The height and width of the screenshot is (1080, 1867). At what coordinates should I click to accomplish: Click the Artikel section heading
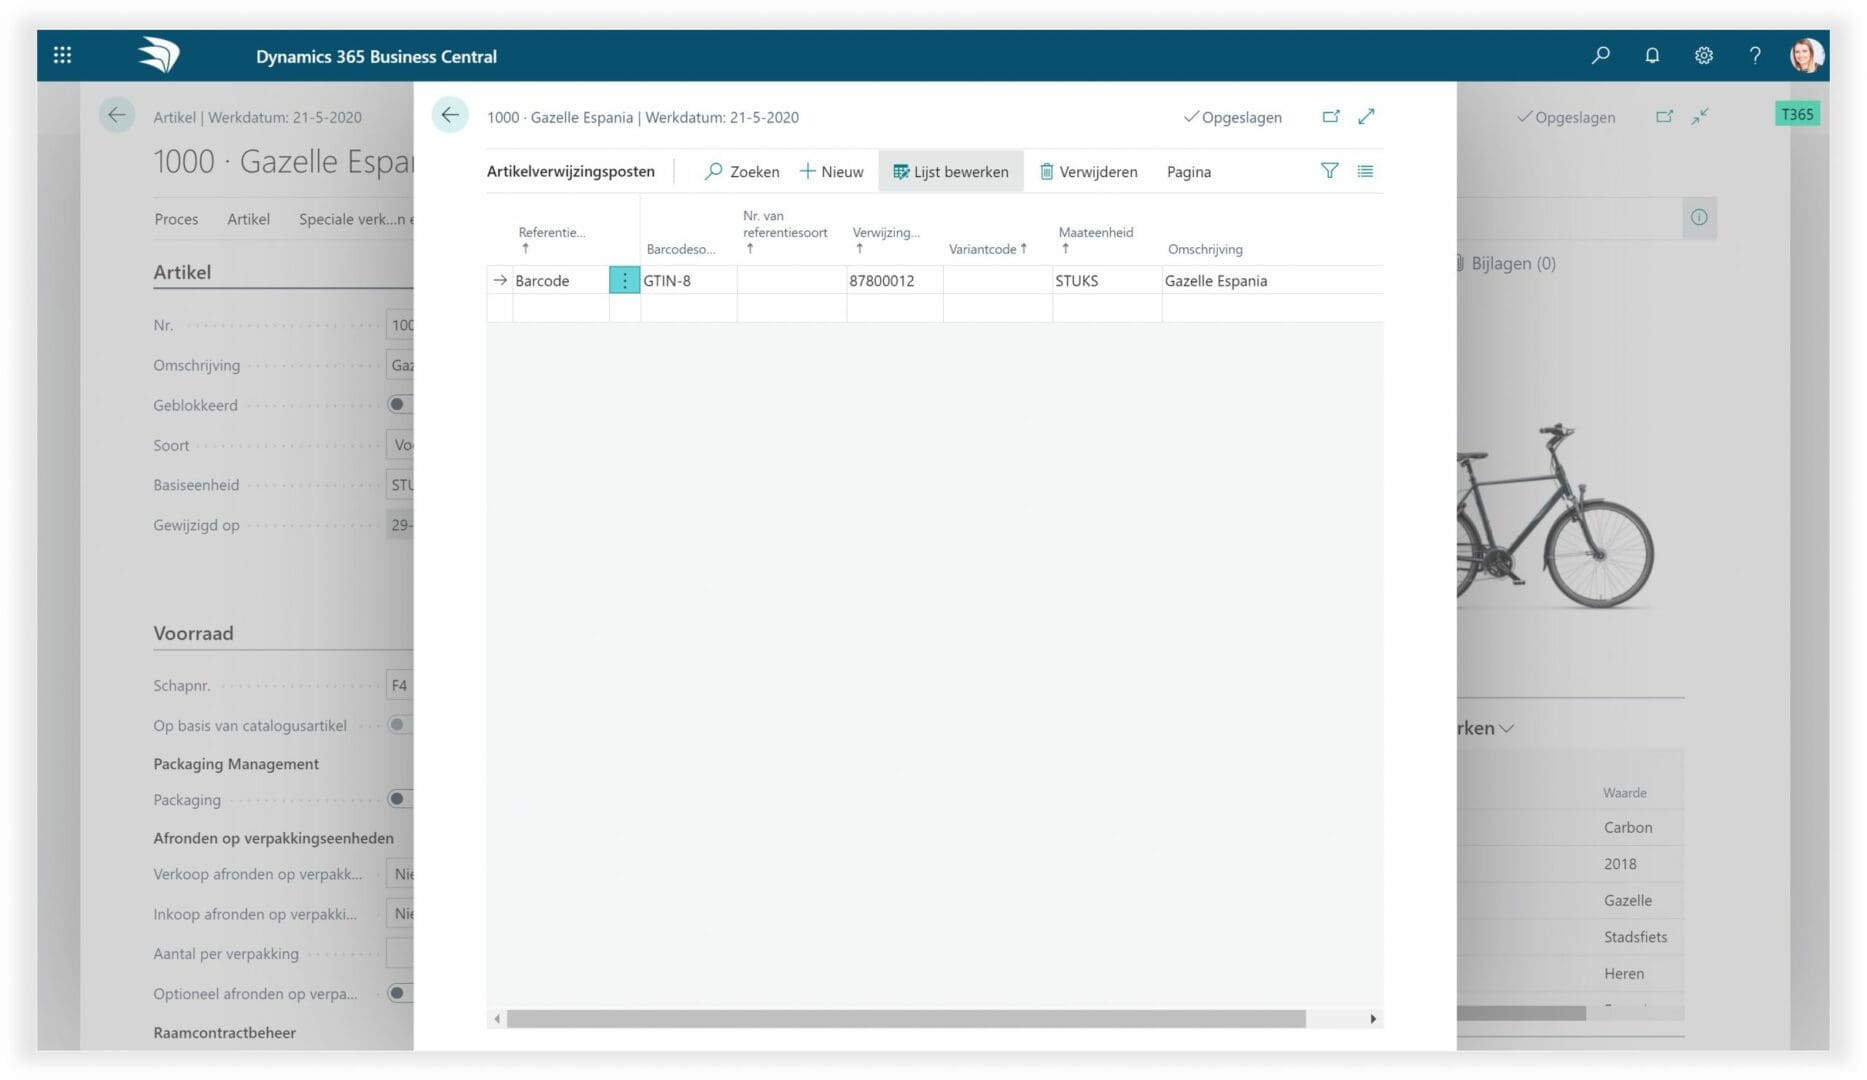(182, 272)
